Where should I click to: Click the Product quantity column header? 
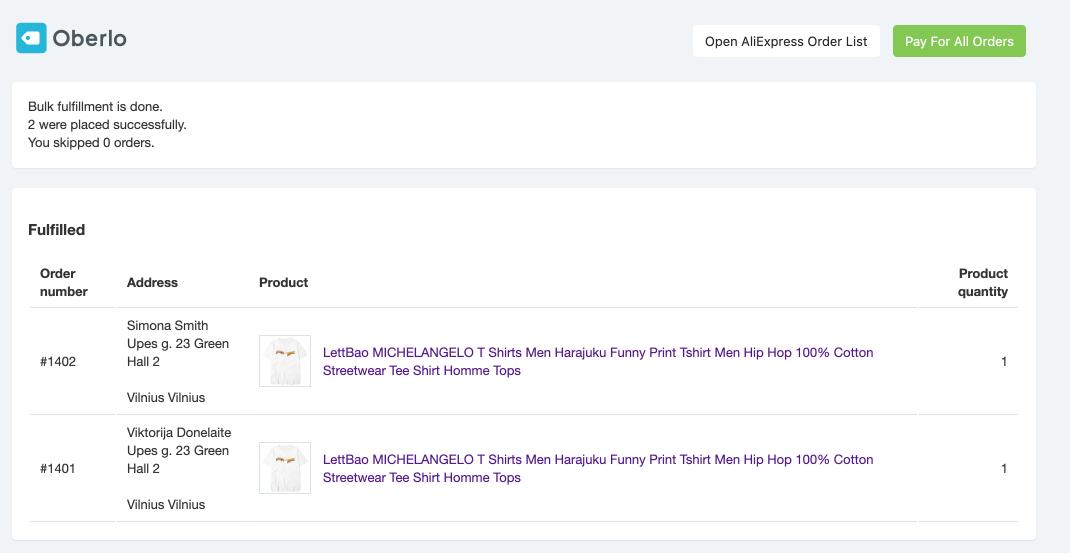[982, 282]
